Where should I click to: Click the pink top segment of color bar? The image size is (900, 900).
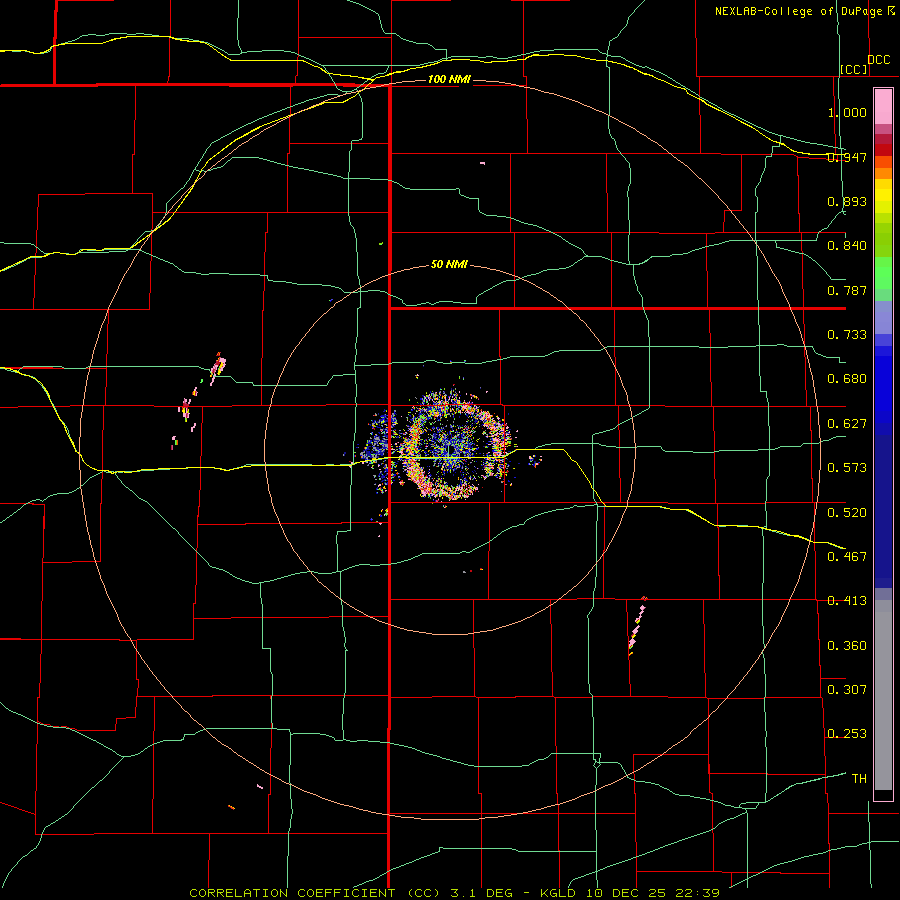883,107
